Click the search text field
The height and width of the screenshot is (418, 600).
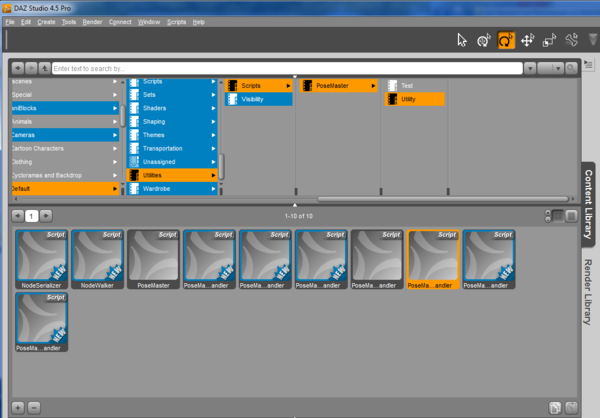coord(287,69)
